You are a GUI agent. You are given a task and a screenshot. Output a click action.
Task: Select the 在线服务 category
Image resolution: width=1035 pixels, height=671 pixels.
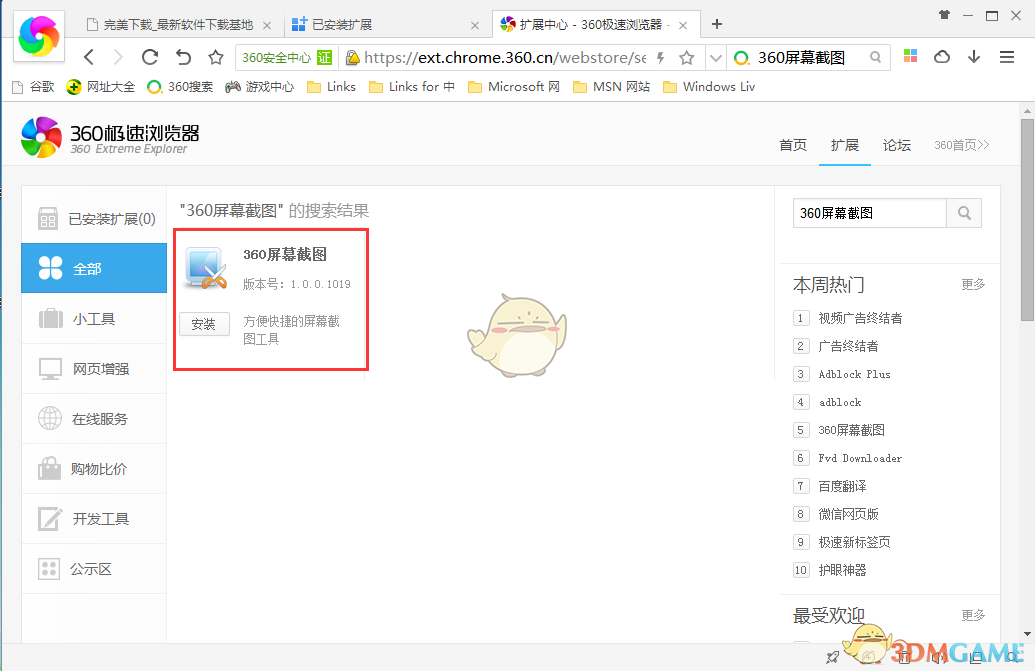click(94, 419)
